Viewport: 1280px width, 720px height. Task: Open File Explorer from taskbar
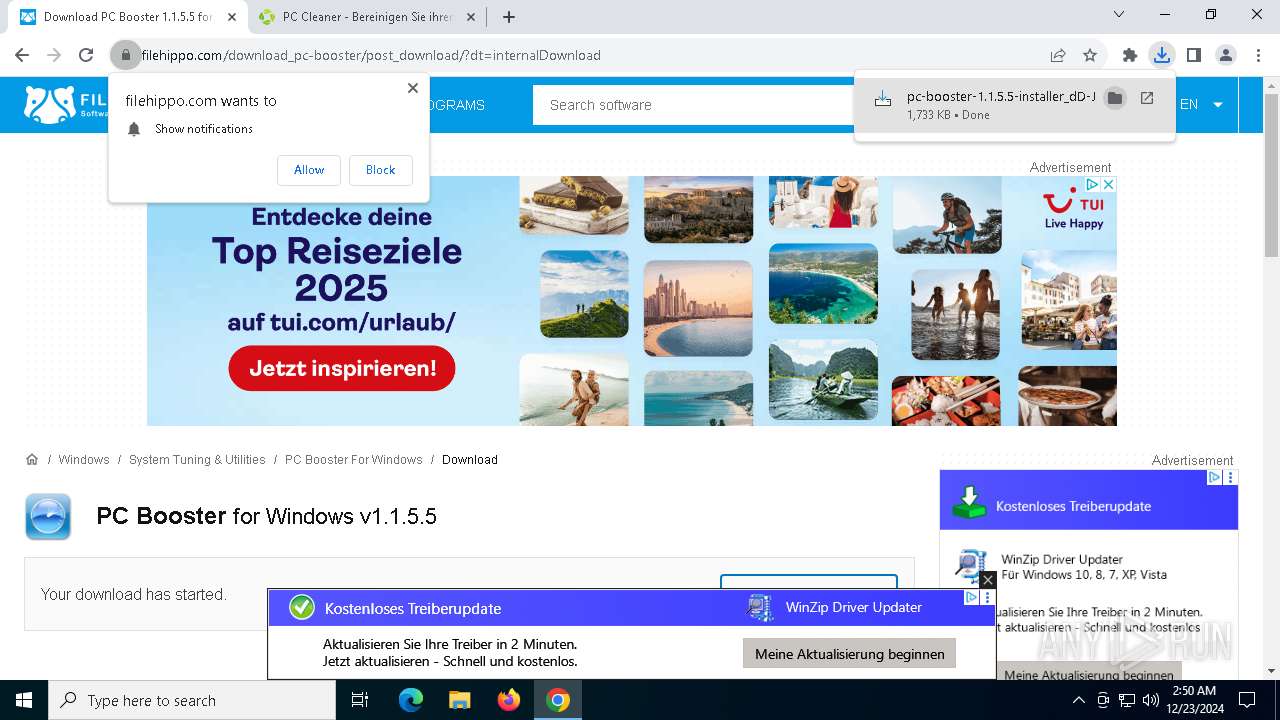(459, 700)
